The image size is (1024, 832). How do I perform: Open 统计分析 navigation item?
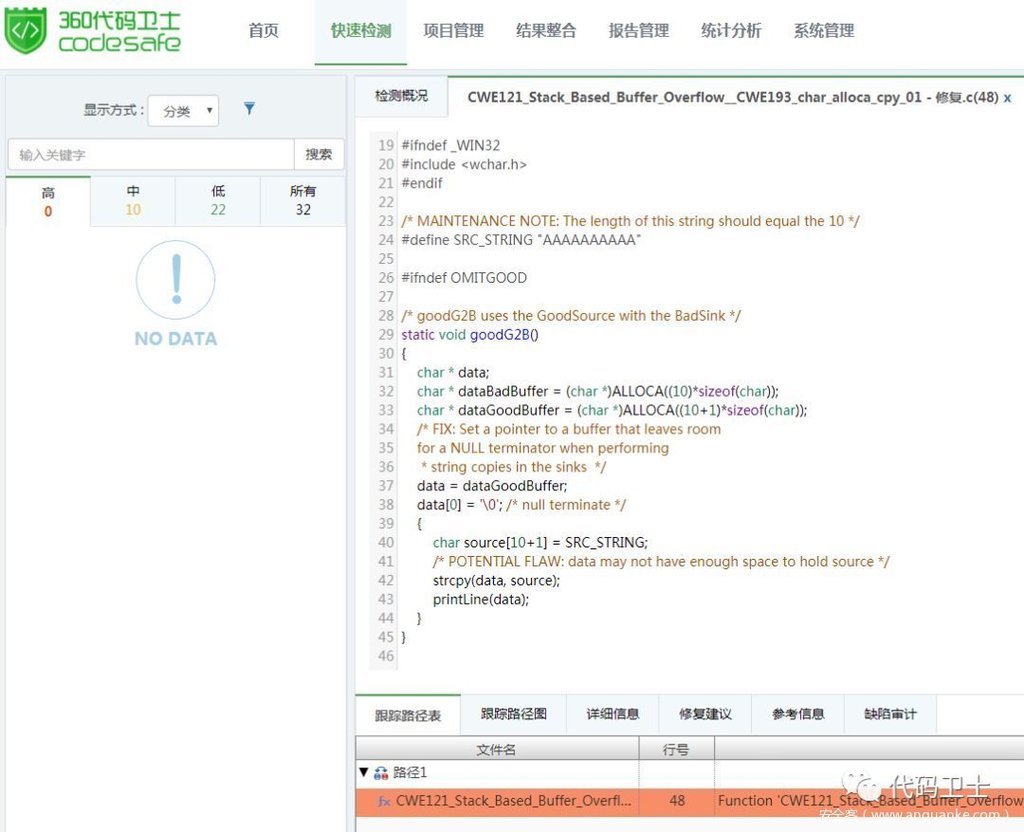click(x=731, y=31)
